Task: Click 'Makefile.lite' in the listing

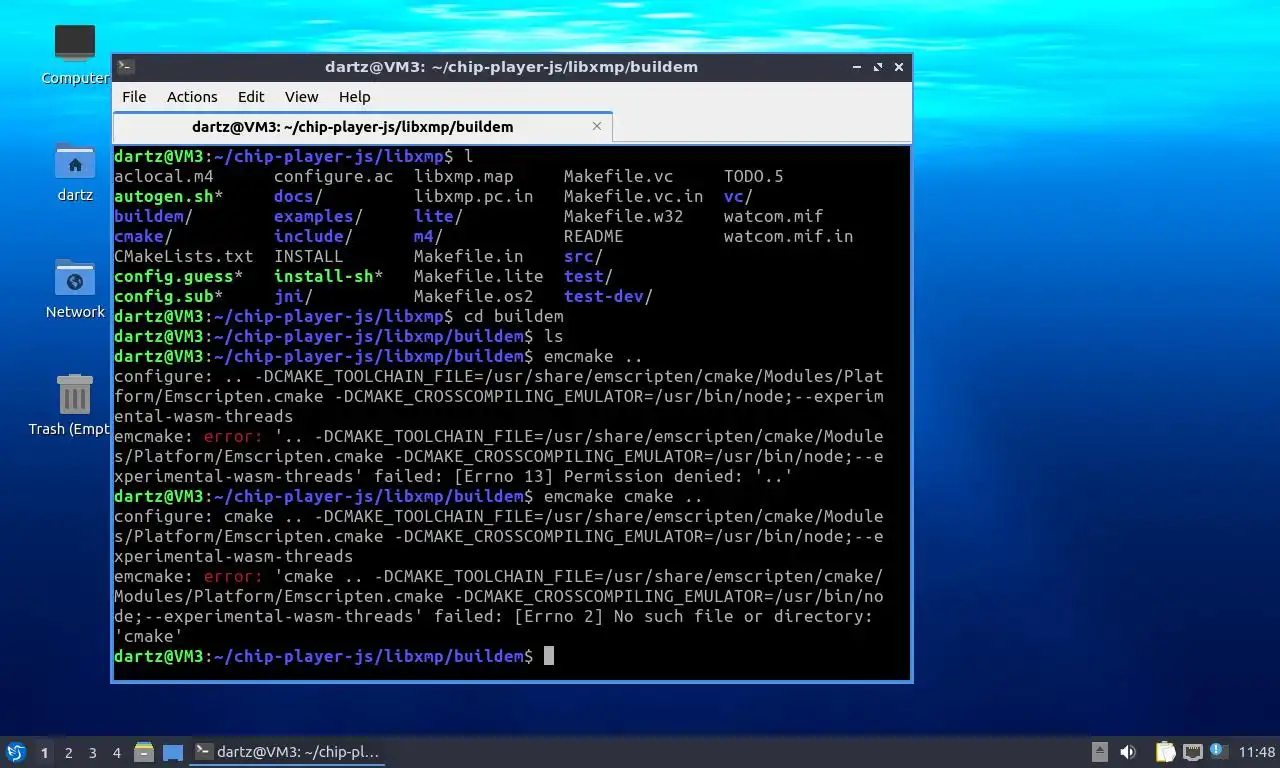Action: [x=479, y=276]
